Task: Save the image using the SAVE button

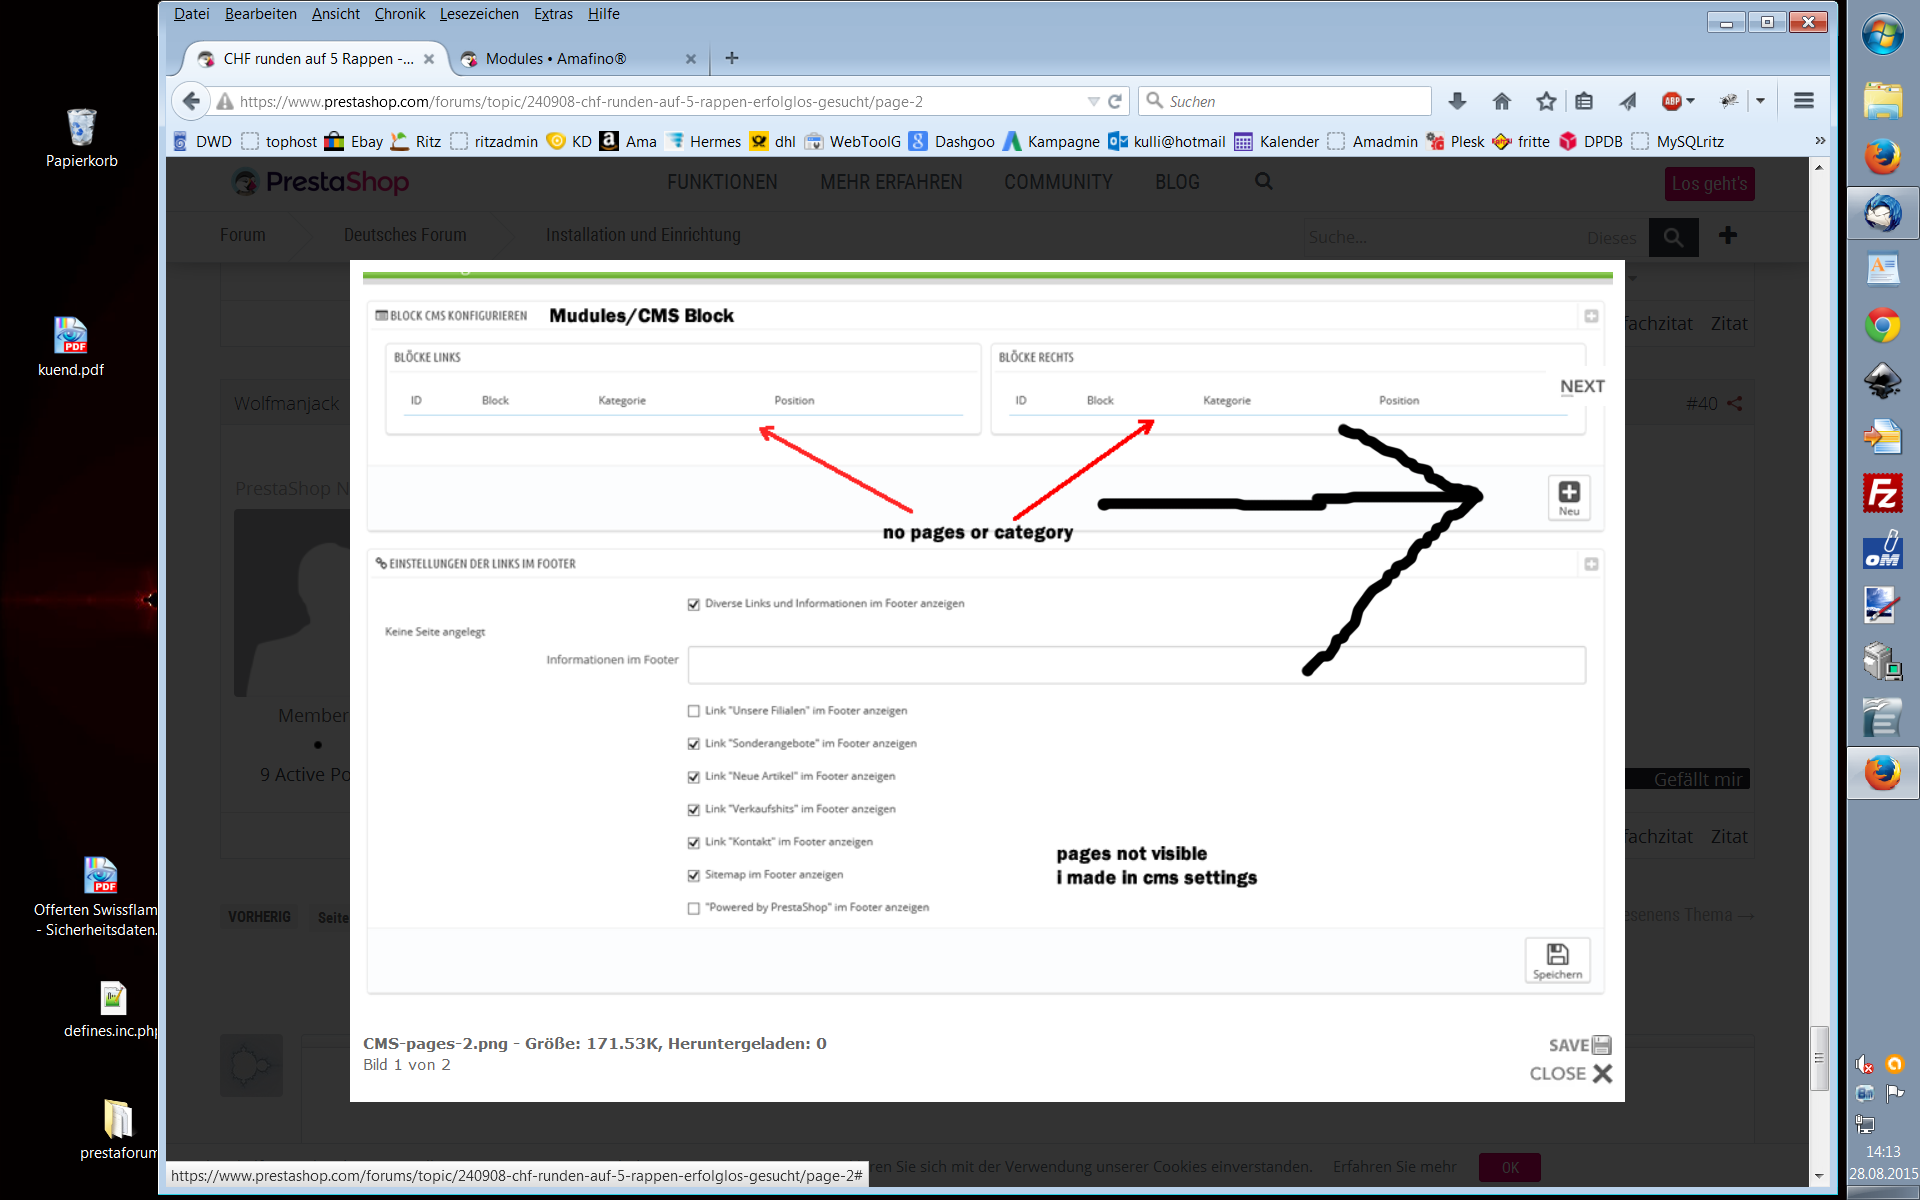Action: (1580, 1045)
